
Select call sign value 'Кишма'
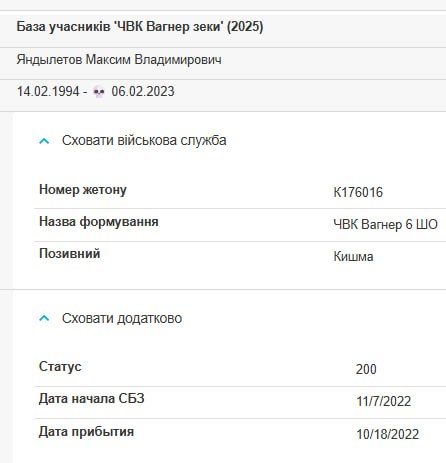353,257
